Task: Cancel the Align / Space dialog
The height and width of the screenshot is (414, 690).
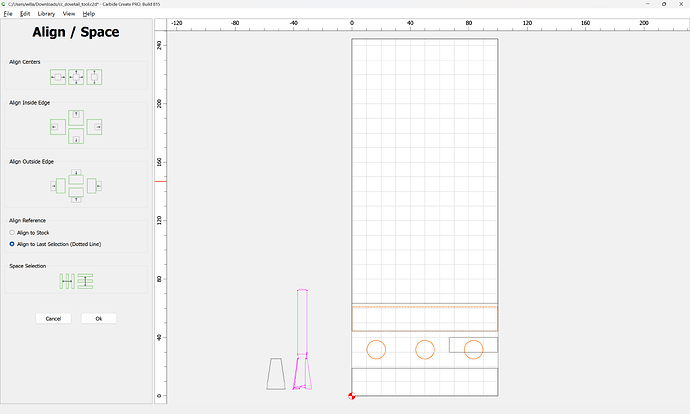Action: (x=53, y=319)
